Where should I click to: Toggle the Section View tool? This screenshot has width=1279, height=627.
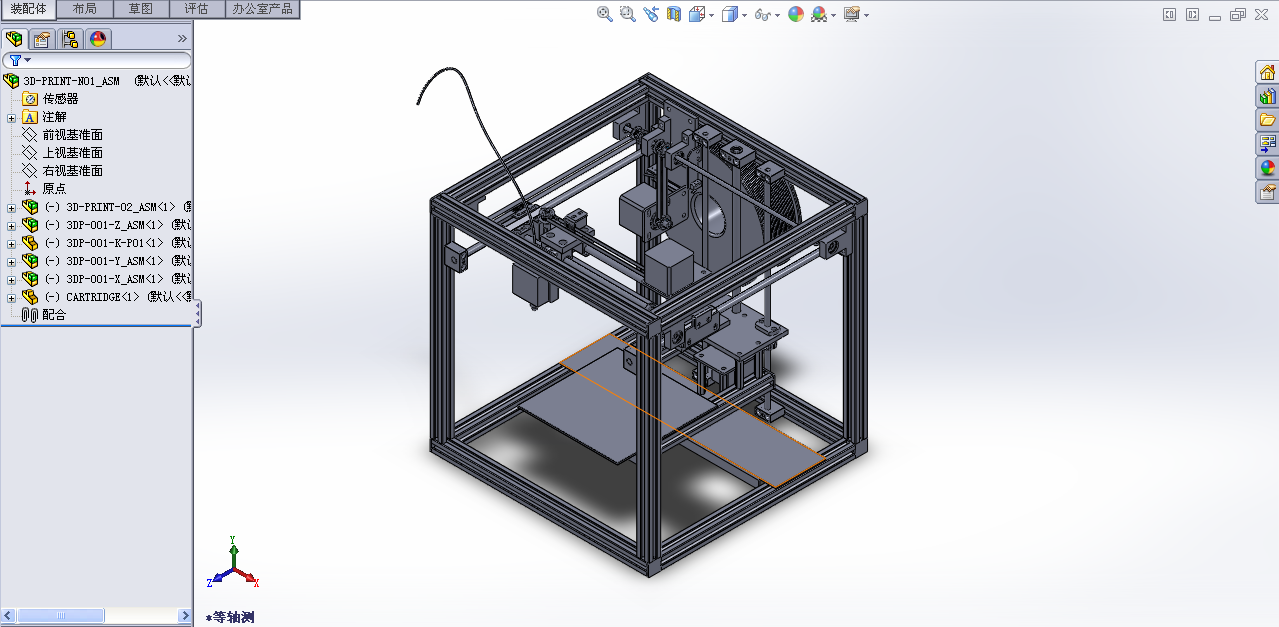673,14
